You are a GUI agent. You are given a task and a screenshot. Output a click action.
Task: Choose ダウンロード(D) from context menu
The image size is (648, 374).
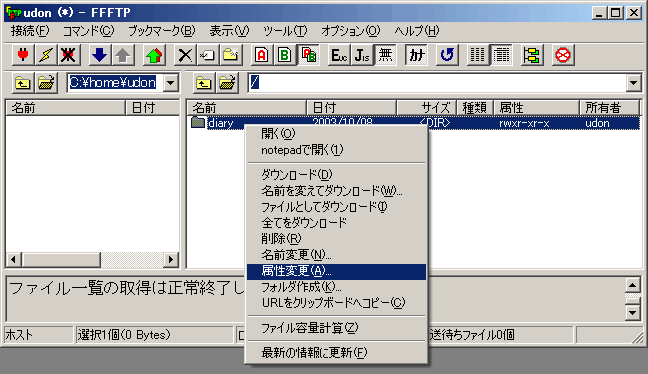pos(296,174)
